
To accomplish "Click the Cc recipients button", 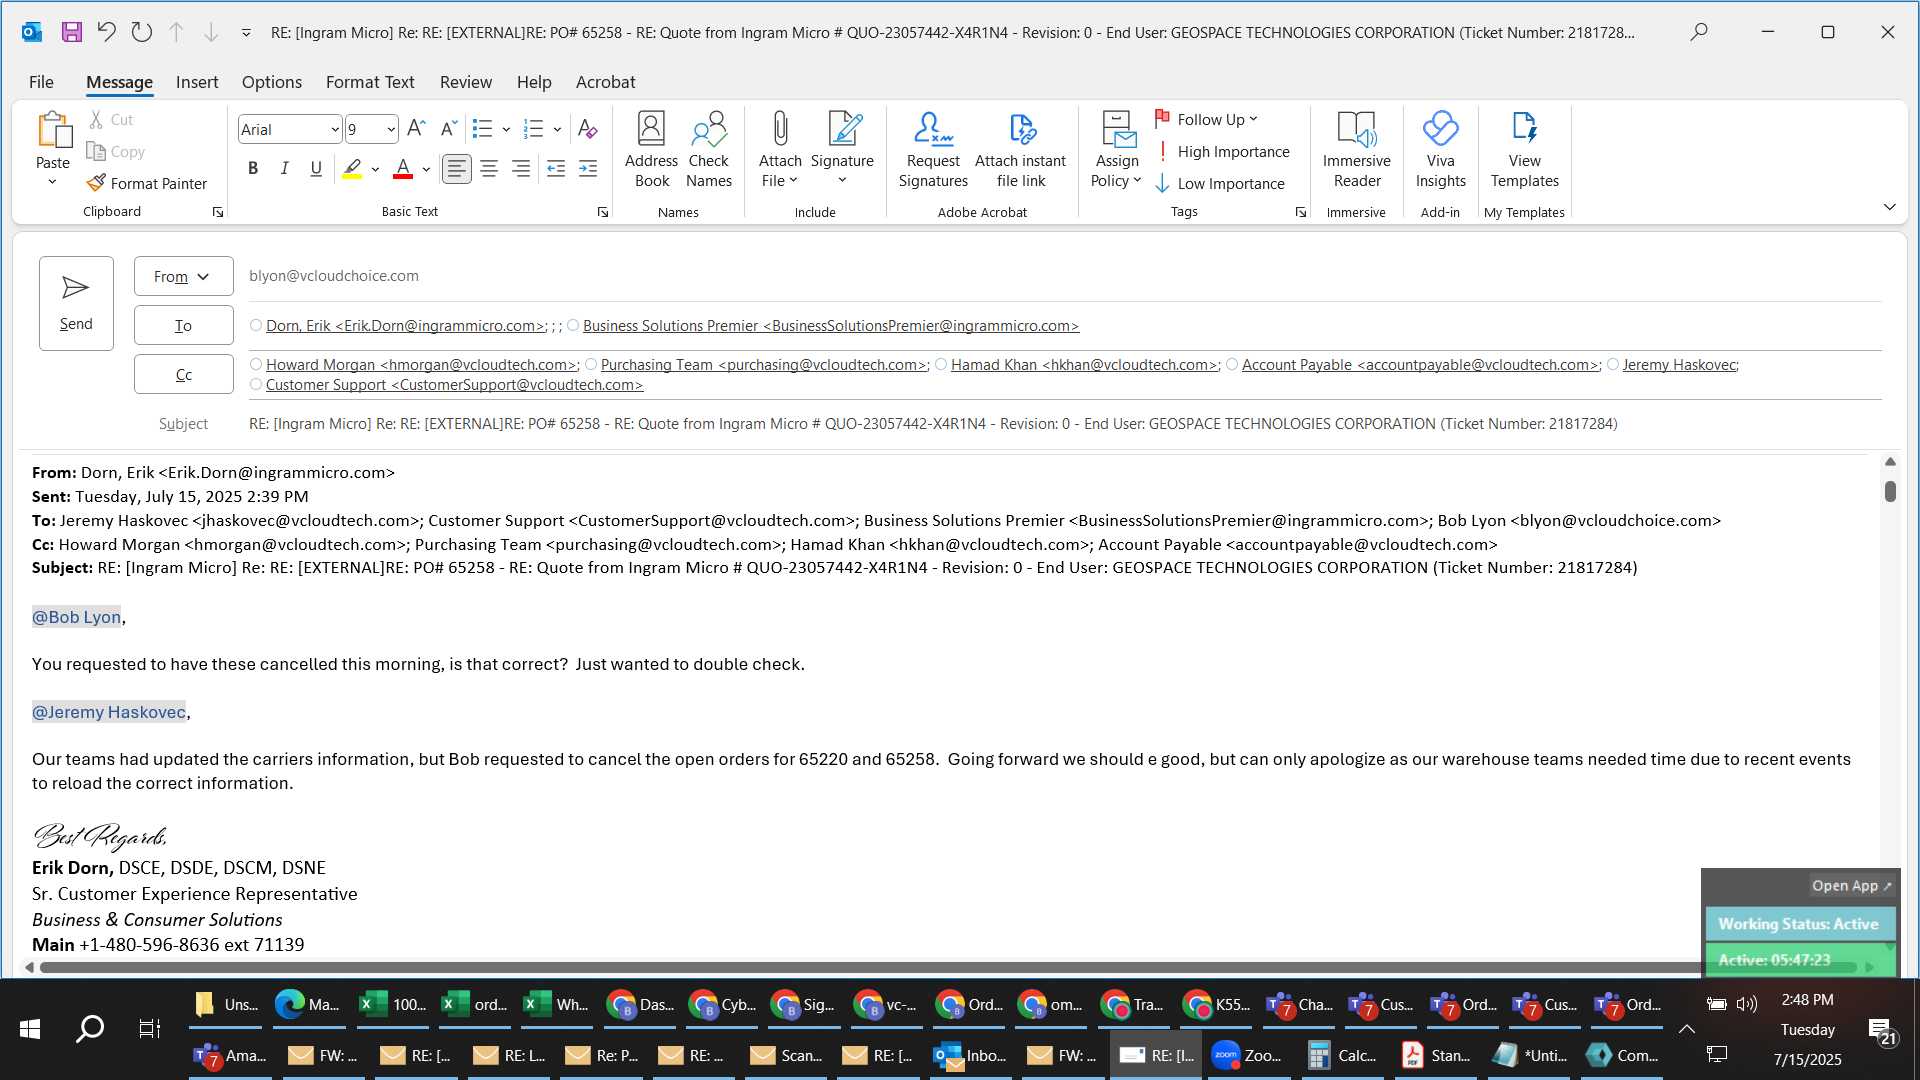I will pos(183,374).
